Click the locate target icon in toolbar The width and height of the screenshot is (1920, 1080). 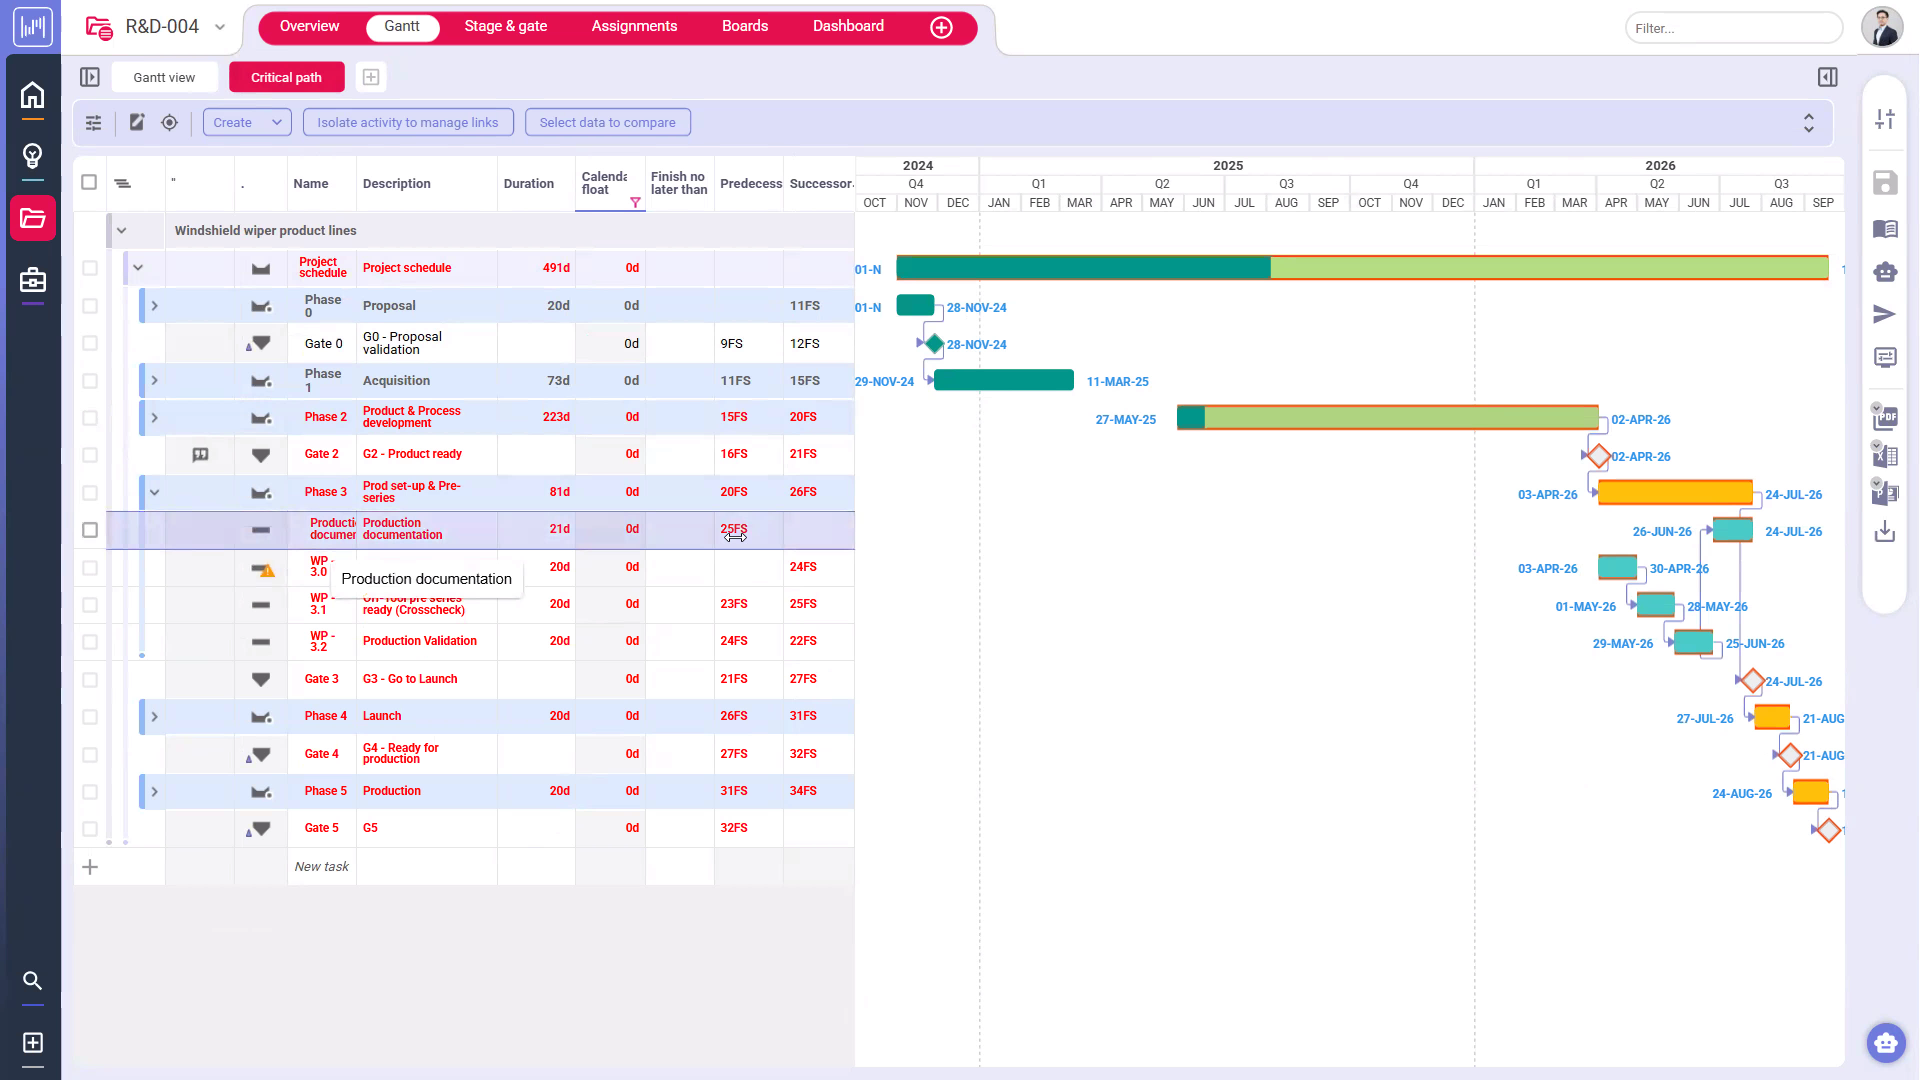pyautogui.click(x=169, y=122)
